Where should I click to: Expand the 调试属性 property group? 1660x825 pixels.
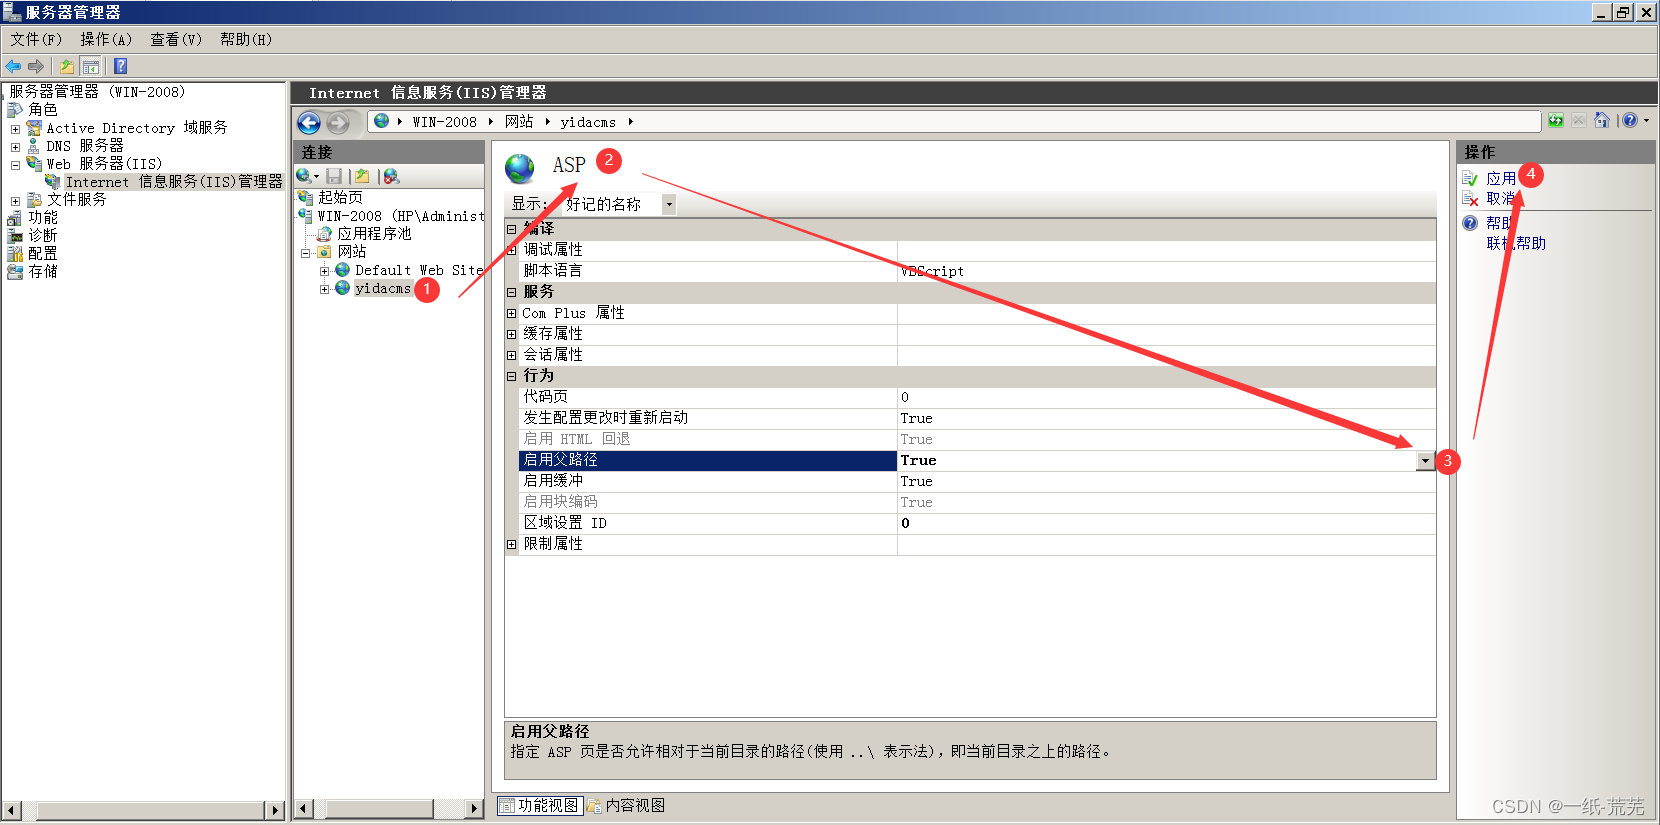pos(512,250)
